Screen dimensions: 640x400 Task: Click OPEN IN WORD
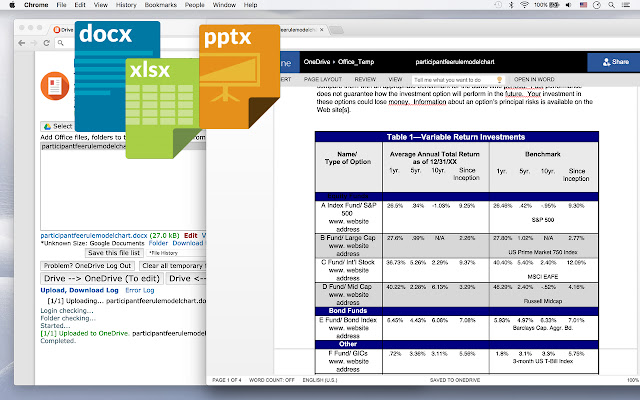tap(534, 79)
